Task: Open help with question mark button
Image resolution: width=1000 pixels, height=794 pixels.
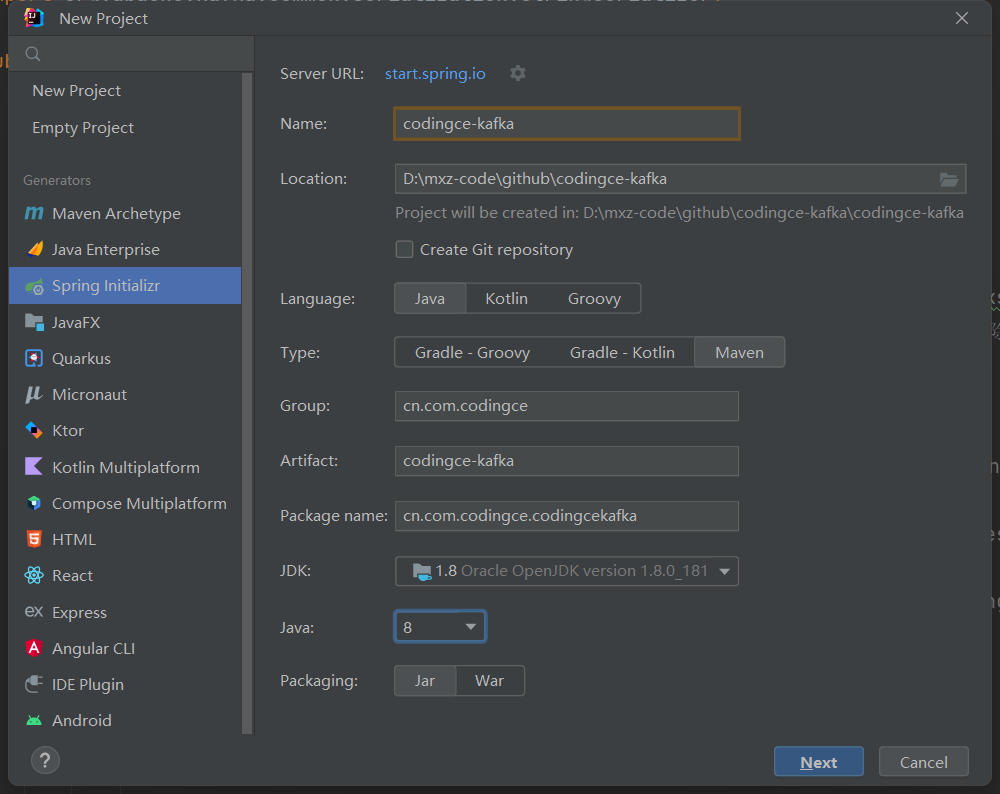Action: pos(45,760)
